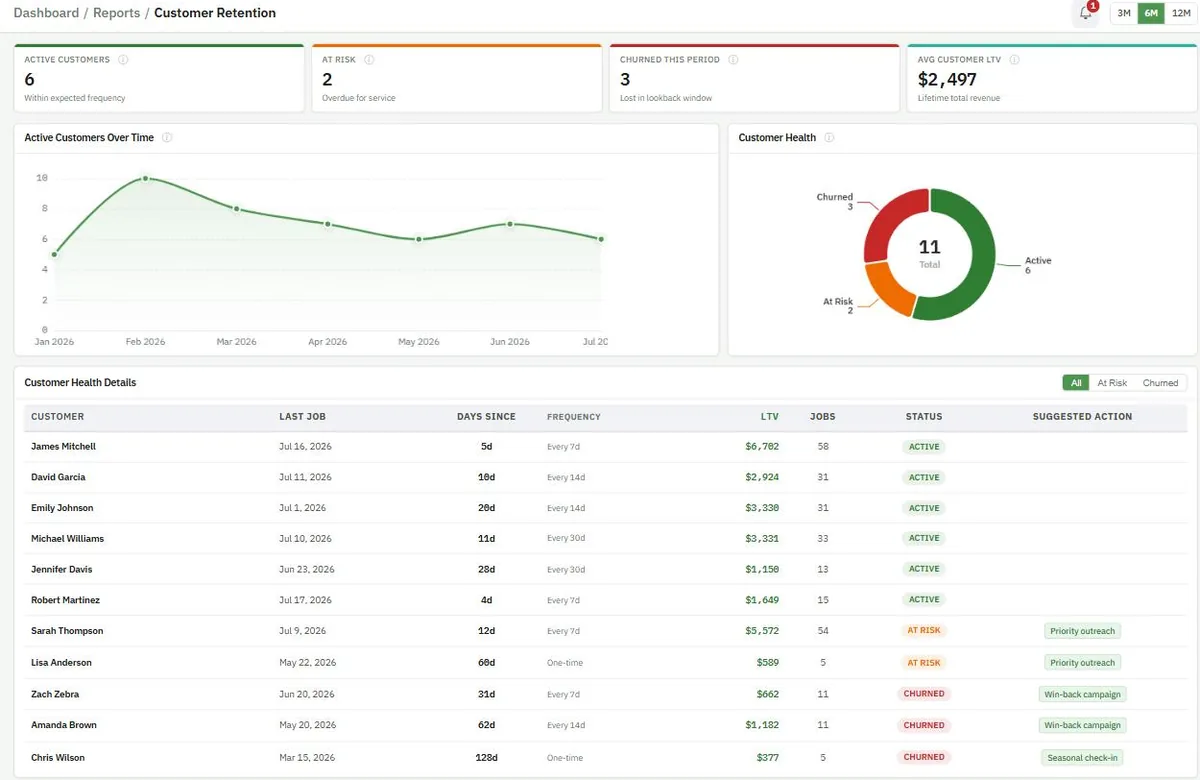
Task: Click the Feb 2026 peak data point
Action: pos(146,178)
